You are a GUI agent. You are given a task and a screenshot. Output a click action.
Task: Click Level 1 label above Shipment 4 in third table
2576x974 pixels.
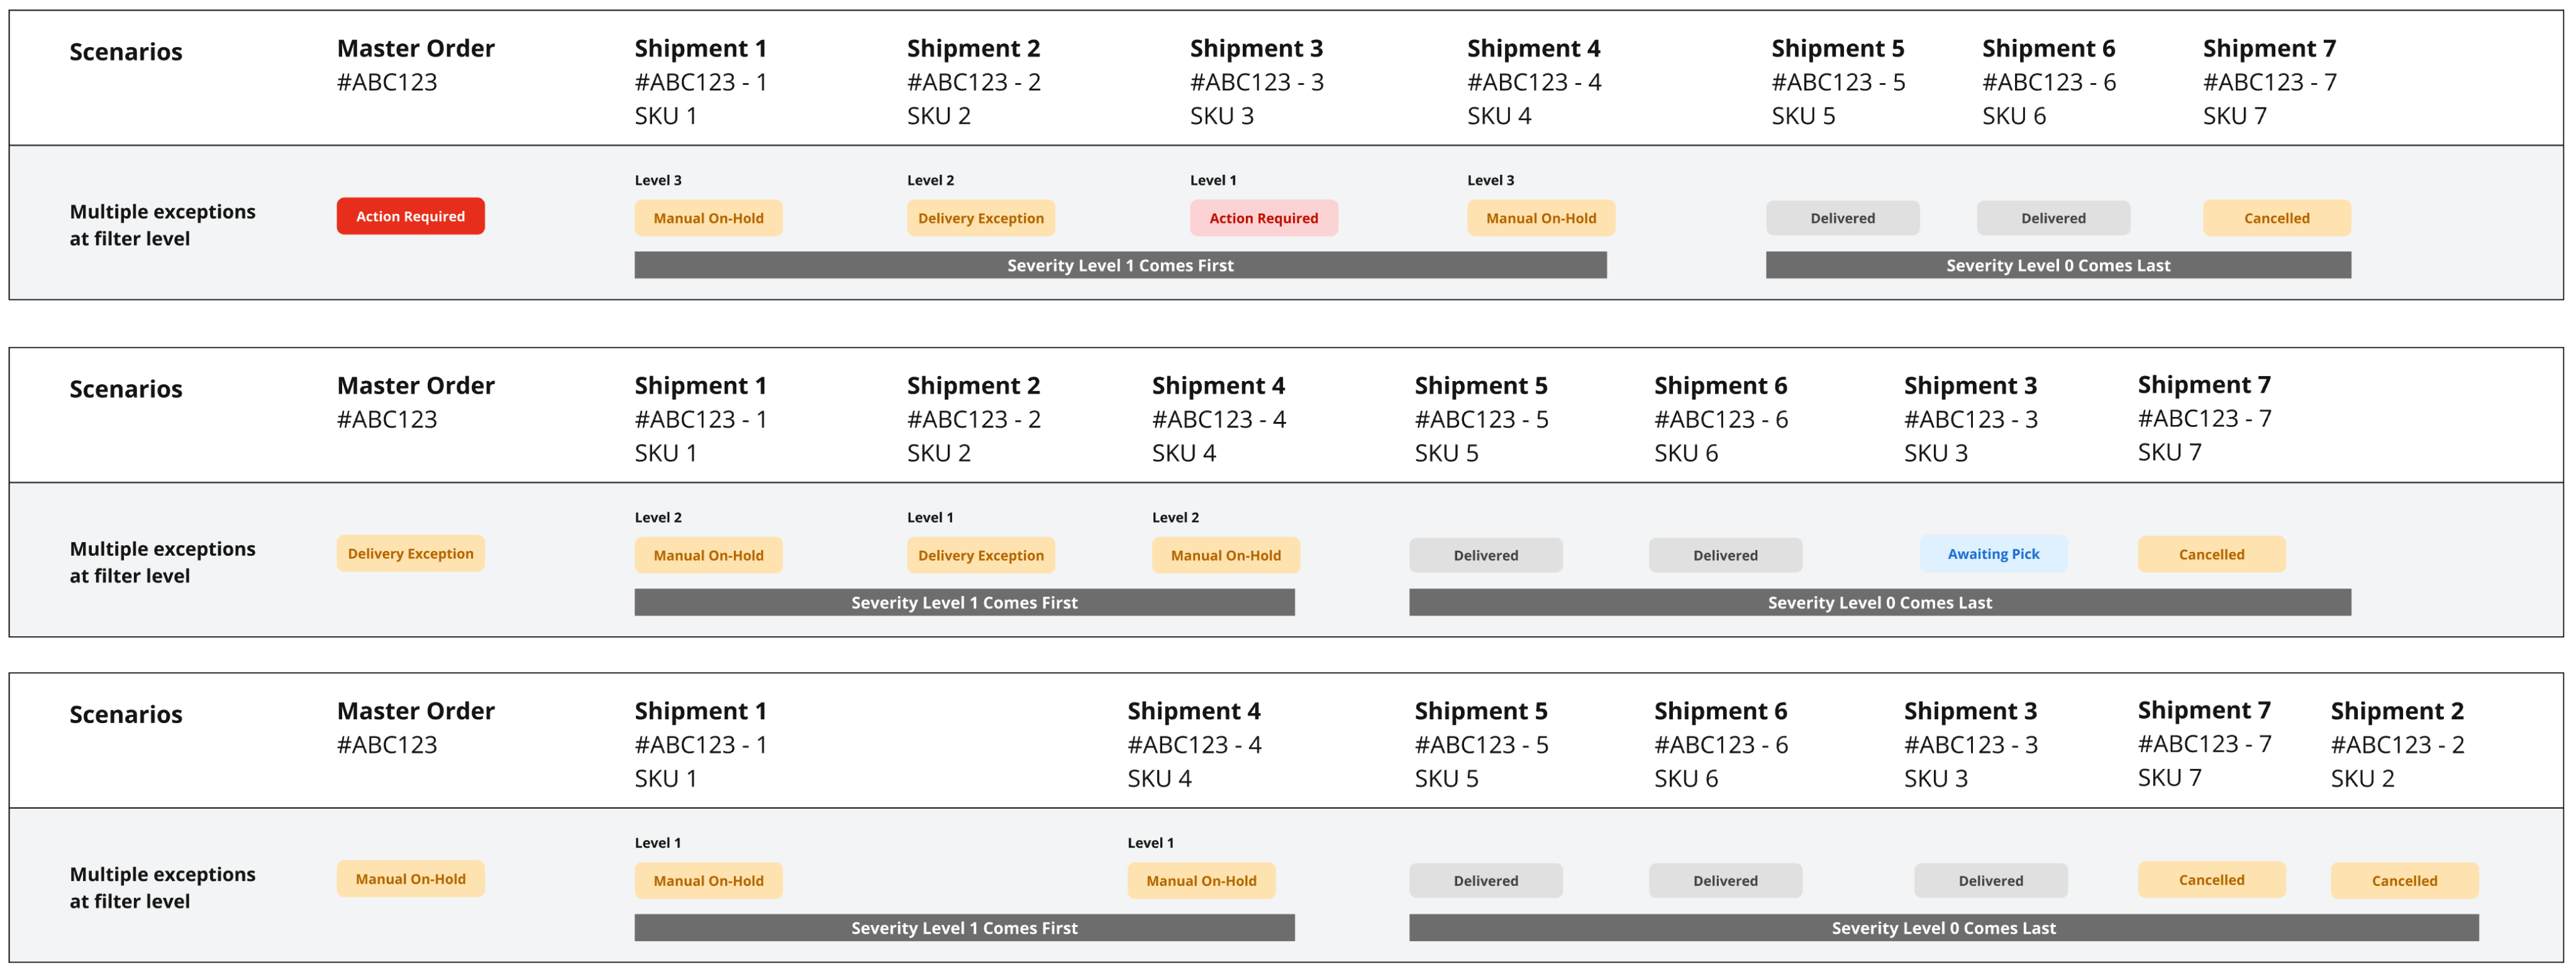(1150, 843)
